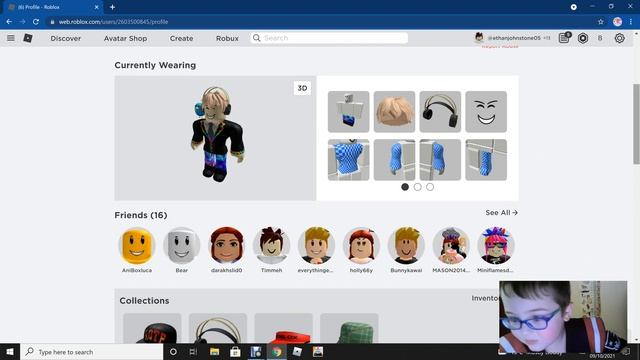This screenshot has height=360, width=640.
Task: Open the @ethanjohnstone05 username link
Action: (x=514, y=38)
